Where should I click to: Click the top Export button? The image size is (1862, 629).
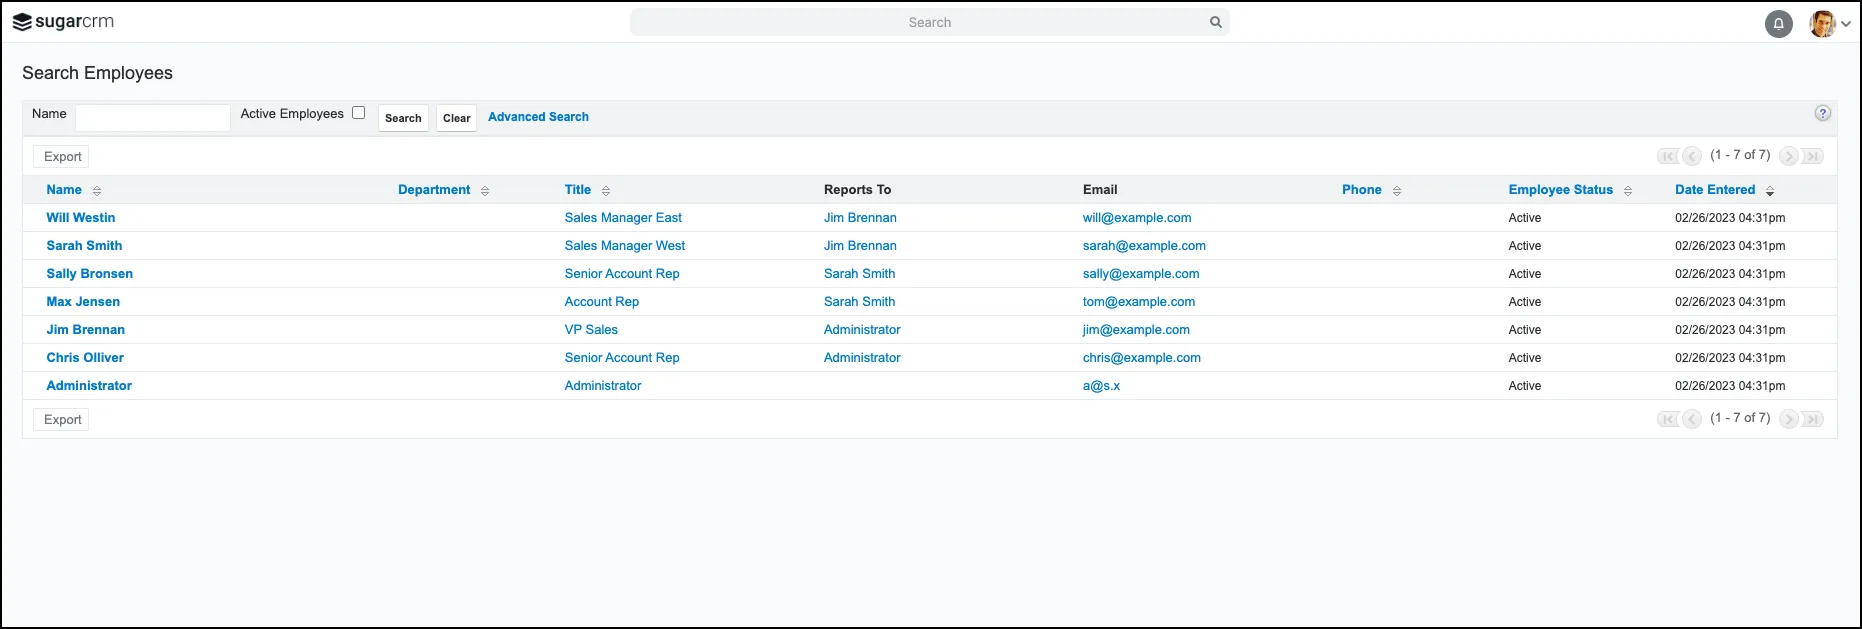tap(62, 157)
